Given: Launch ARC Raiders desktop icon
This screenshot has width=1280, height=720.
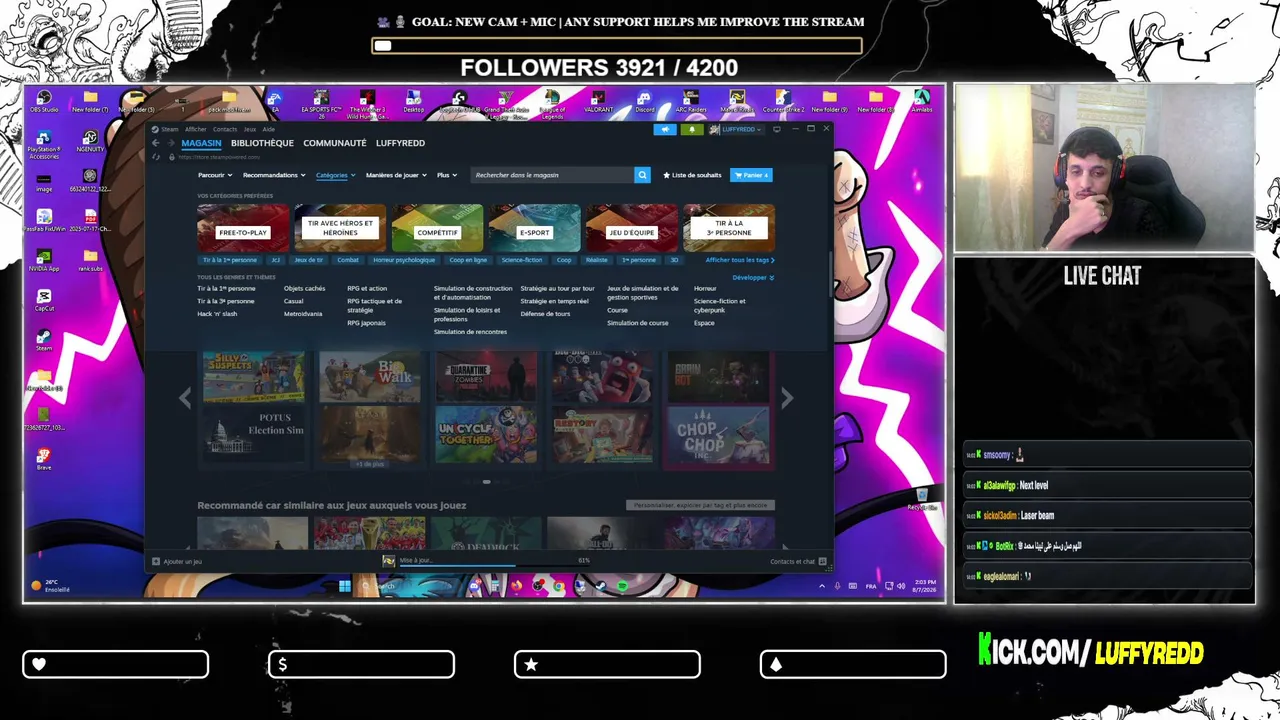Looking at the screenshot, I should click(x=690, y=101).
